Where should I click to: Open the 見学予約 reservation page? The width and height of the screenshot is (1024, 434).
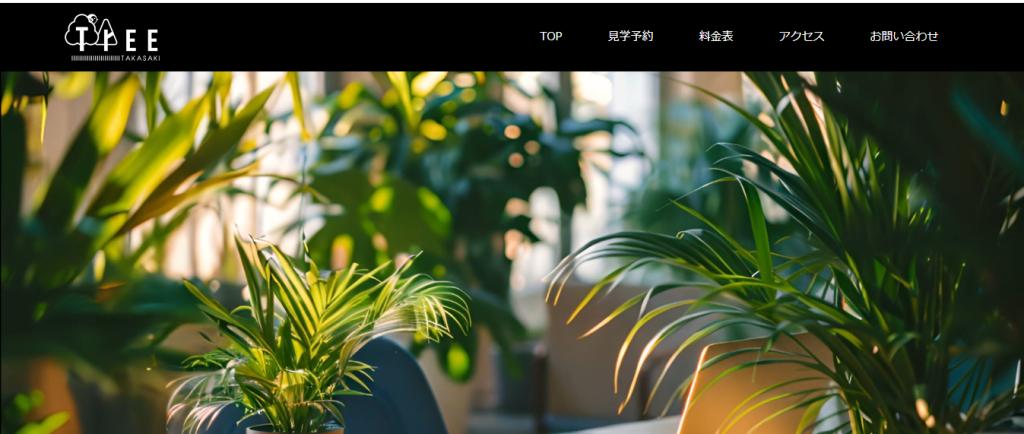(630, 37)
